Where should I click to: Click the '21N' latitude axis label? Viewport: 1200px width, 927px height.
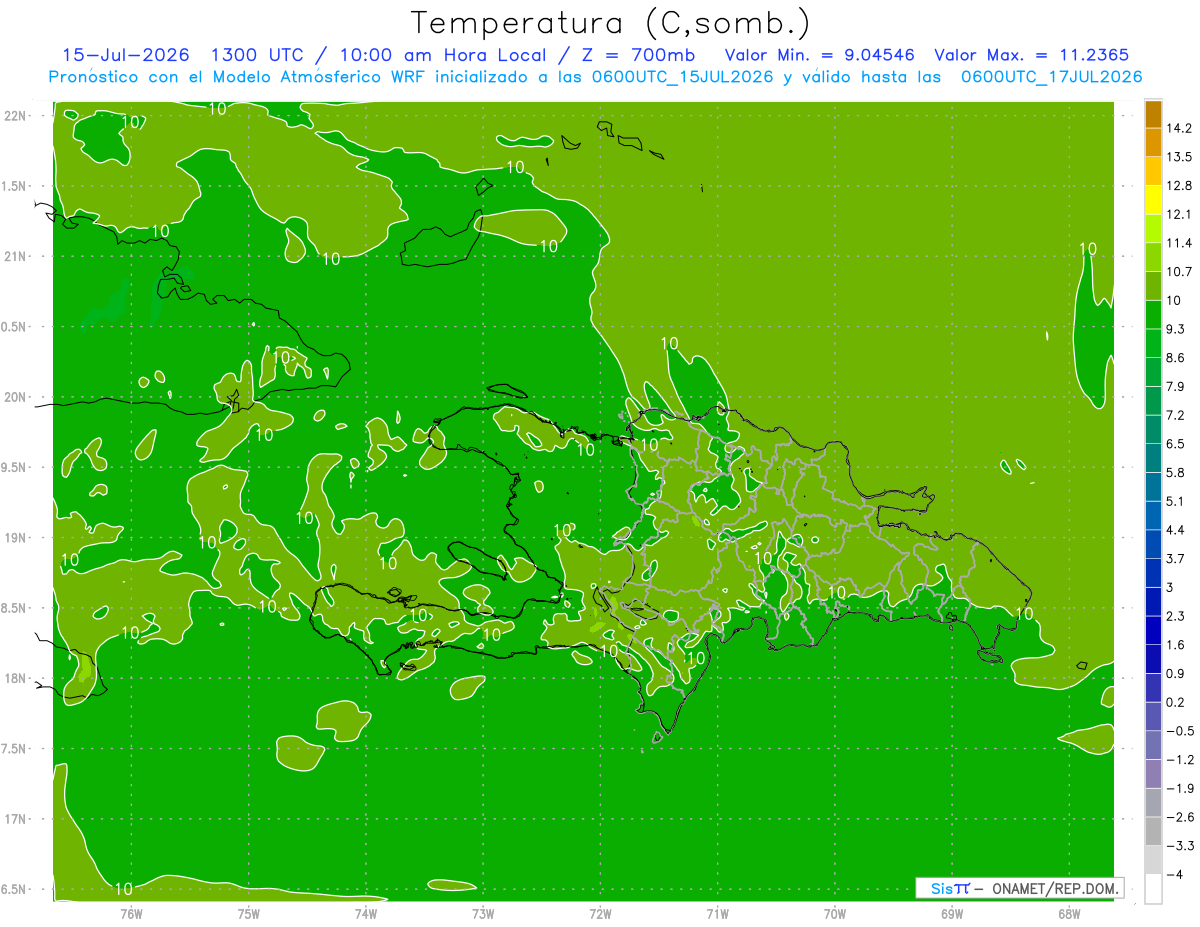[x=17, y=256]
